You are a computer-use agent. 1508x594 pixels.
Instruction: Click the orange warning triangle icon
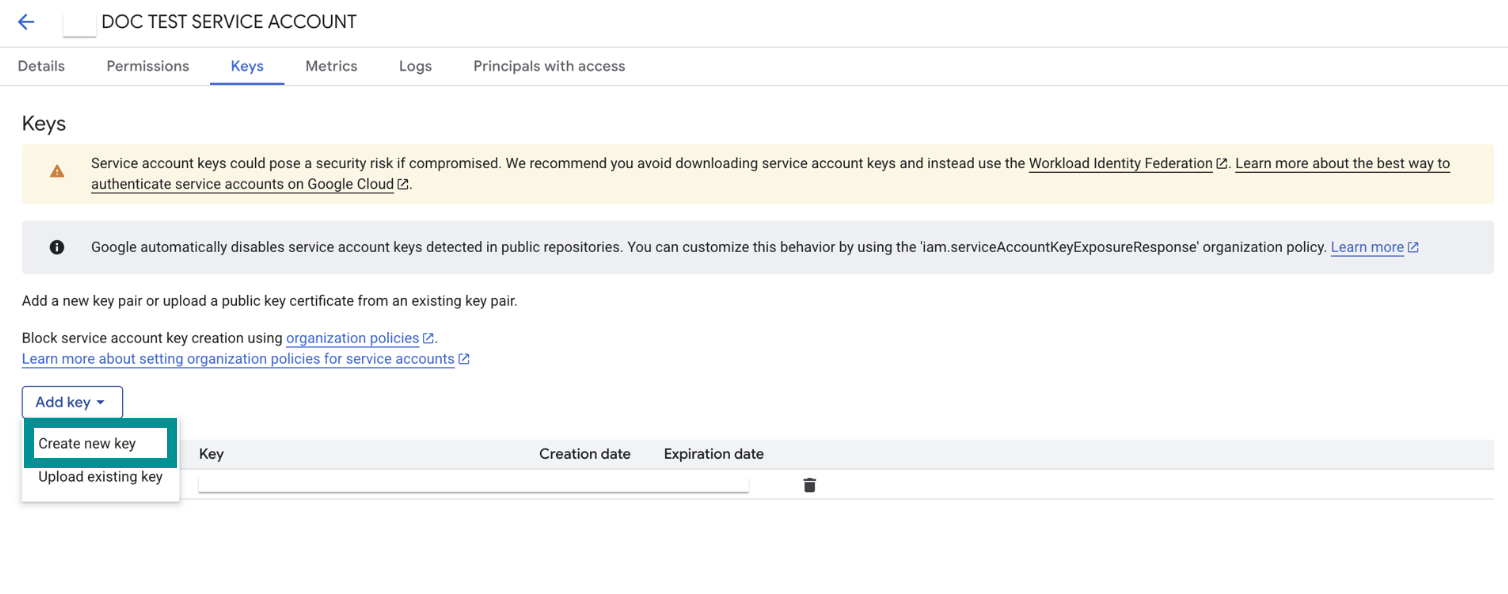[x=57, y=171]
